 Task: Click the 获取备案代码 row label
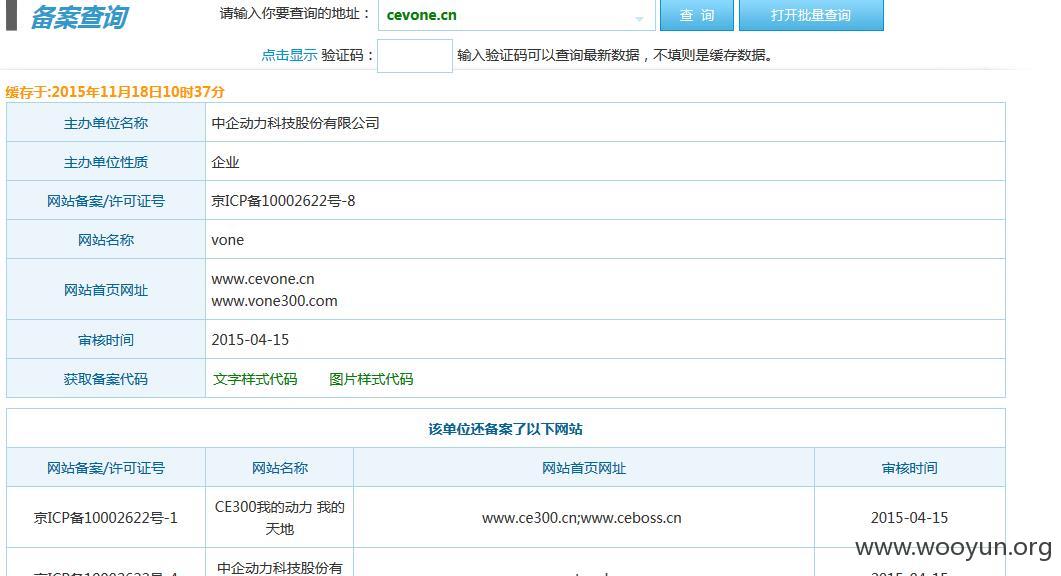106,379
